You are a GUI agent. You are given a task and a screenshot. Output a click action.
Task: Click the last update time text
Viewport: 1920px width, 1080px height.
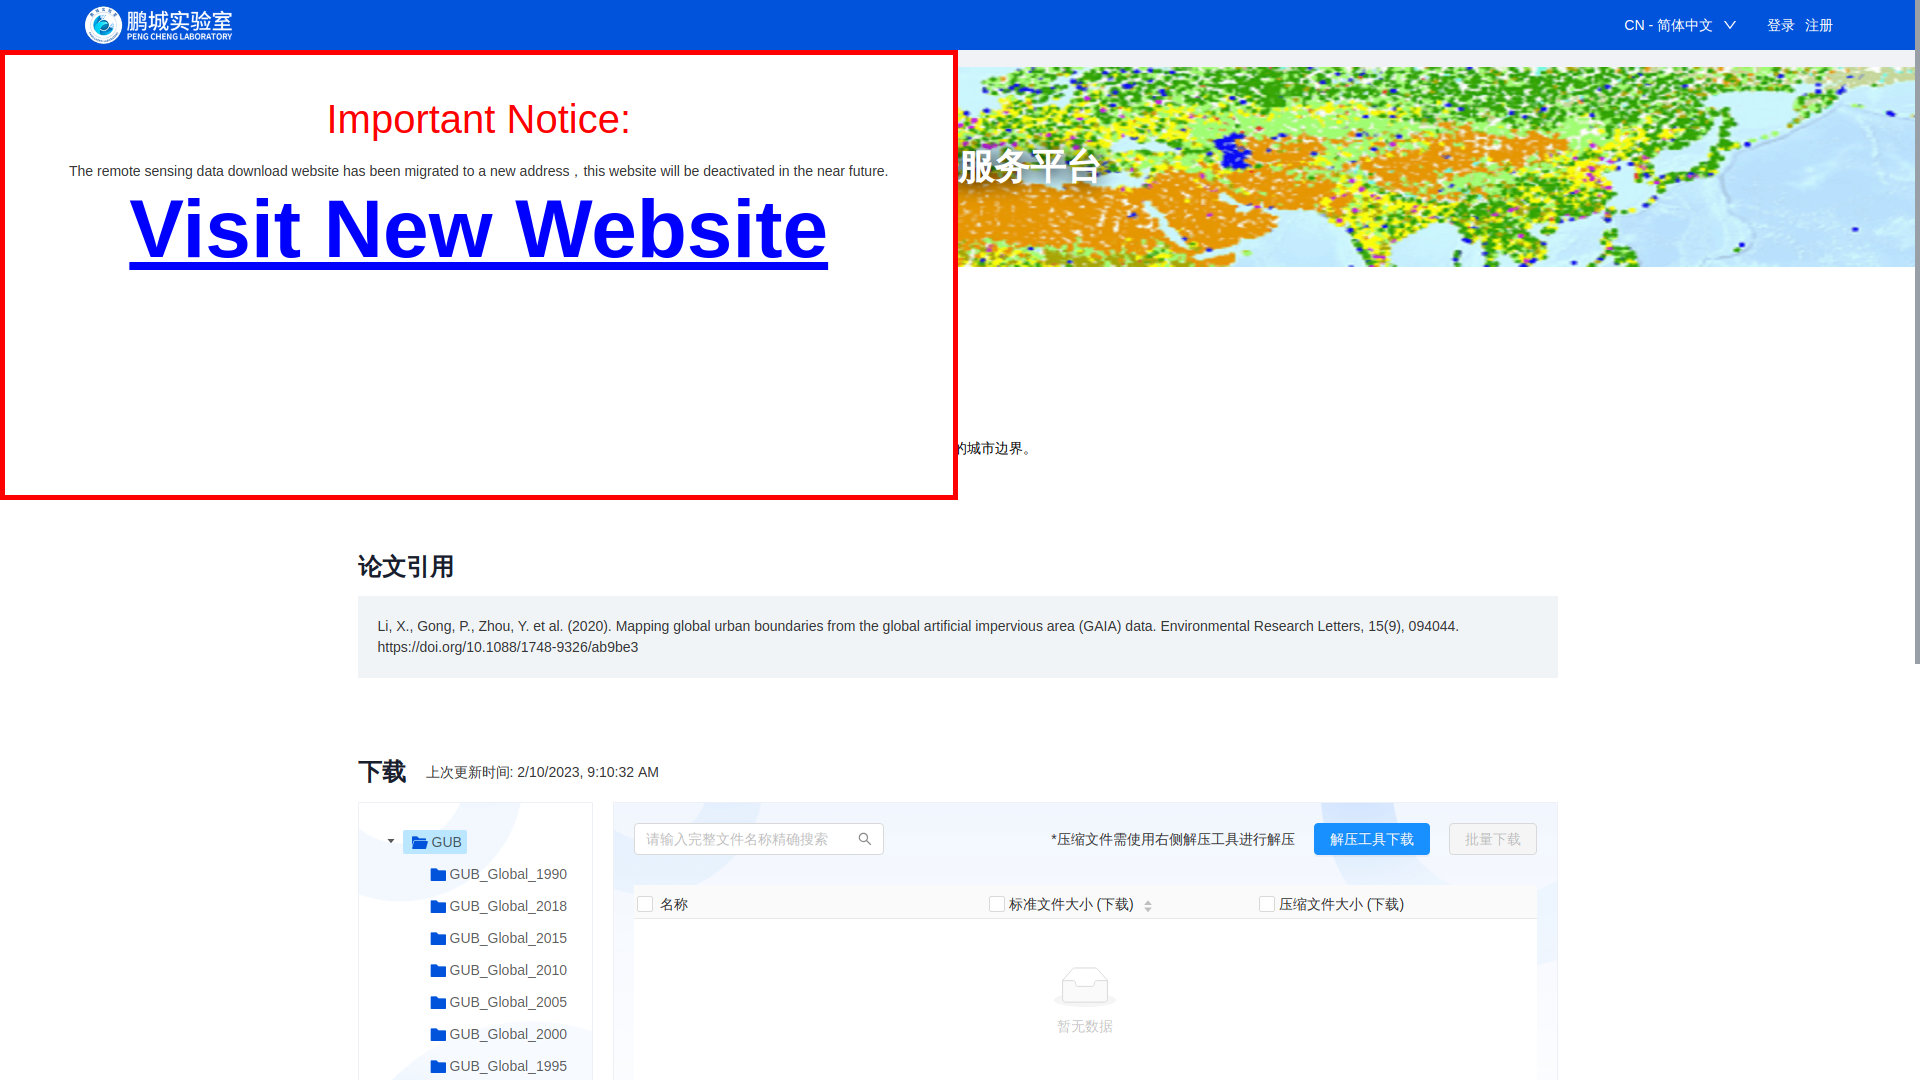[x=542, y=772]
